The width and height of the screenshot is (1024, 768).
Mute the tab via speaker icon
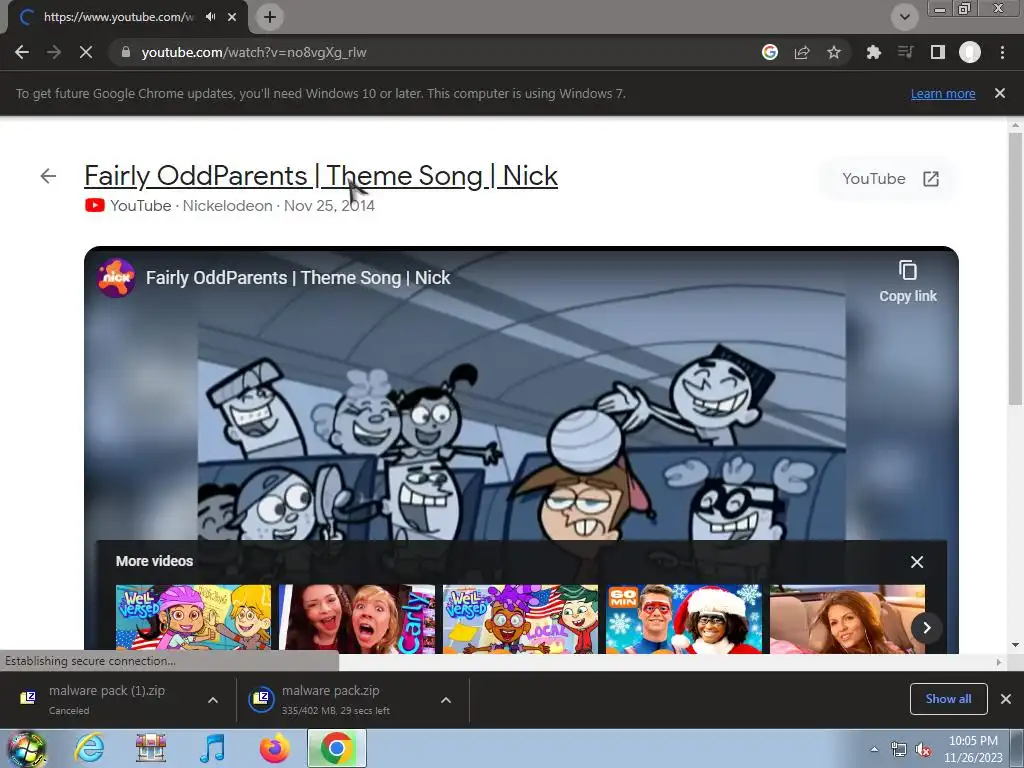point(210,17)
